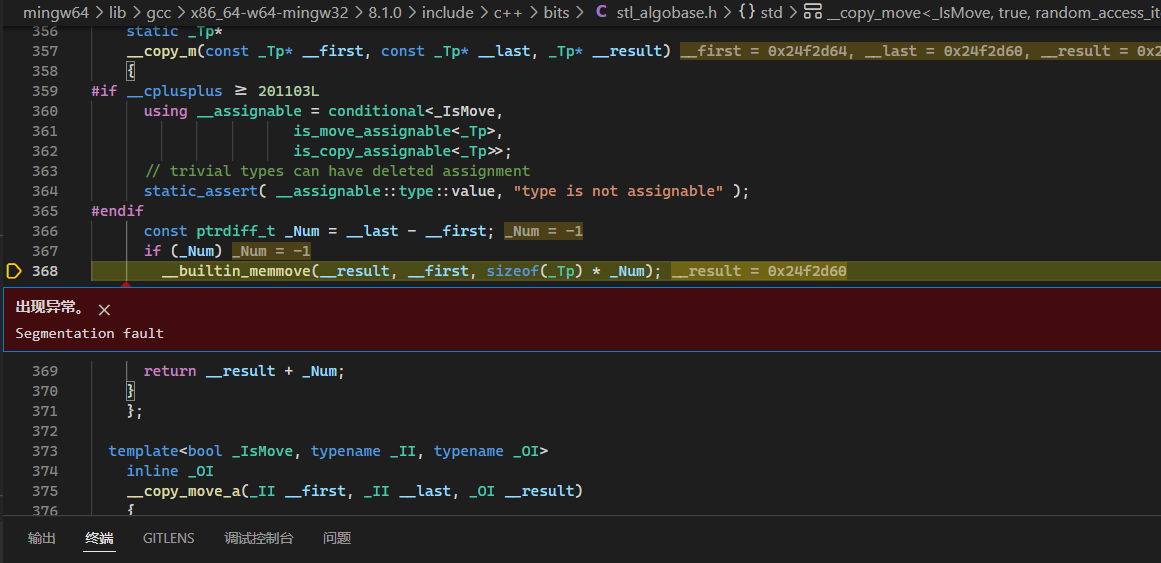
Task: Click line number 375 in the gutter
Action: [45, 490]
